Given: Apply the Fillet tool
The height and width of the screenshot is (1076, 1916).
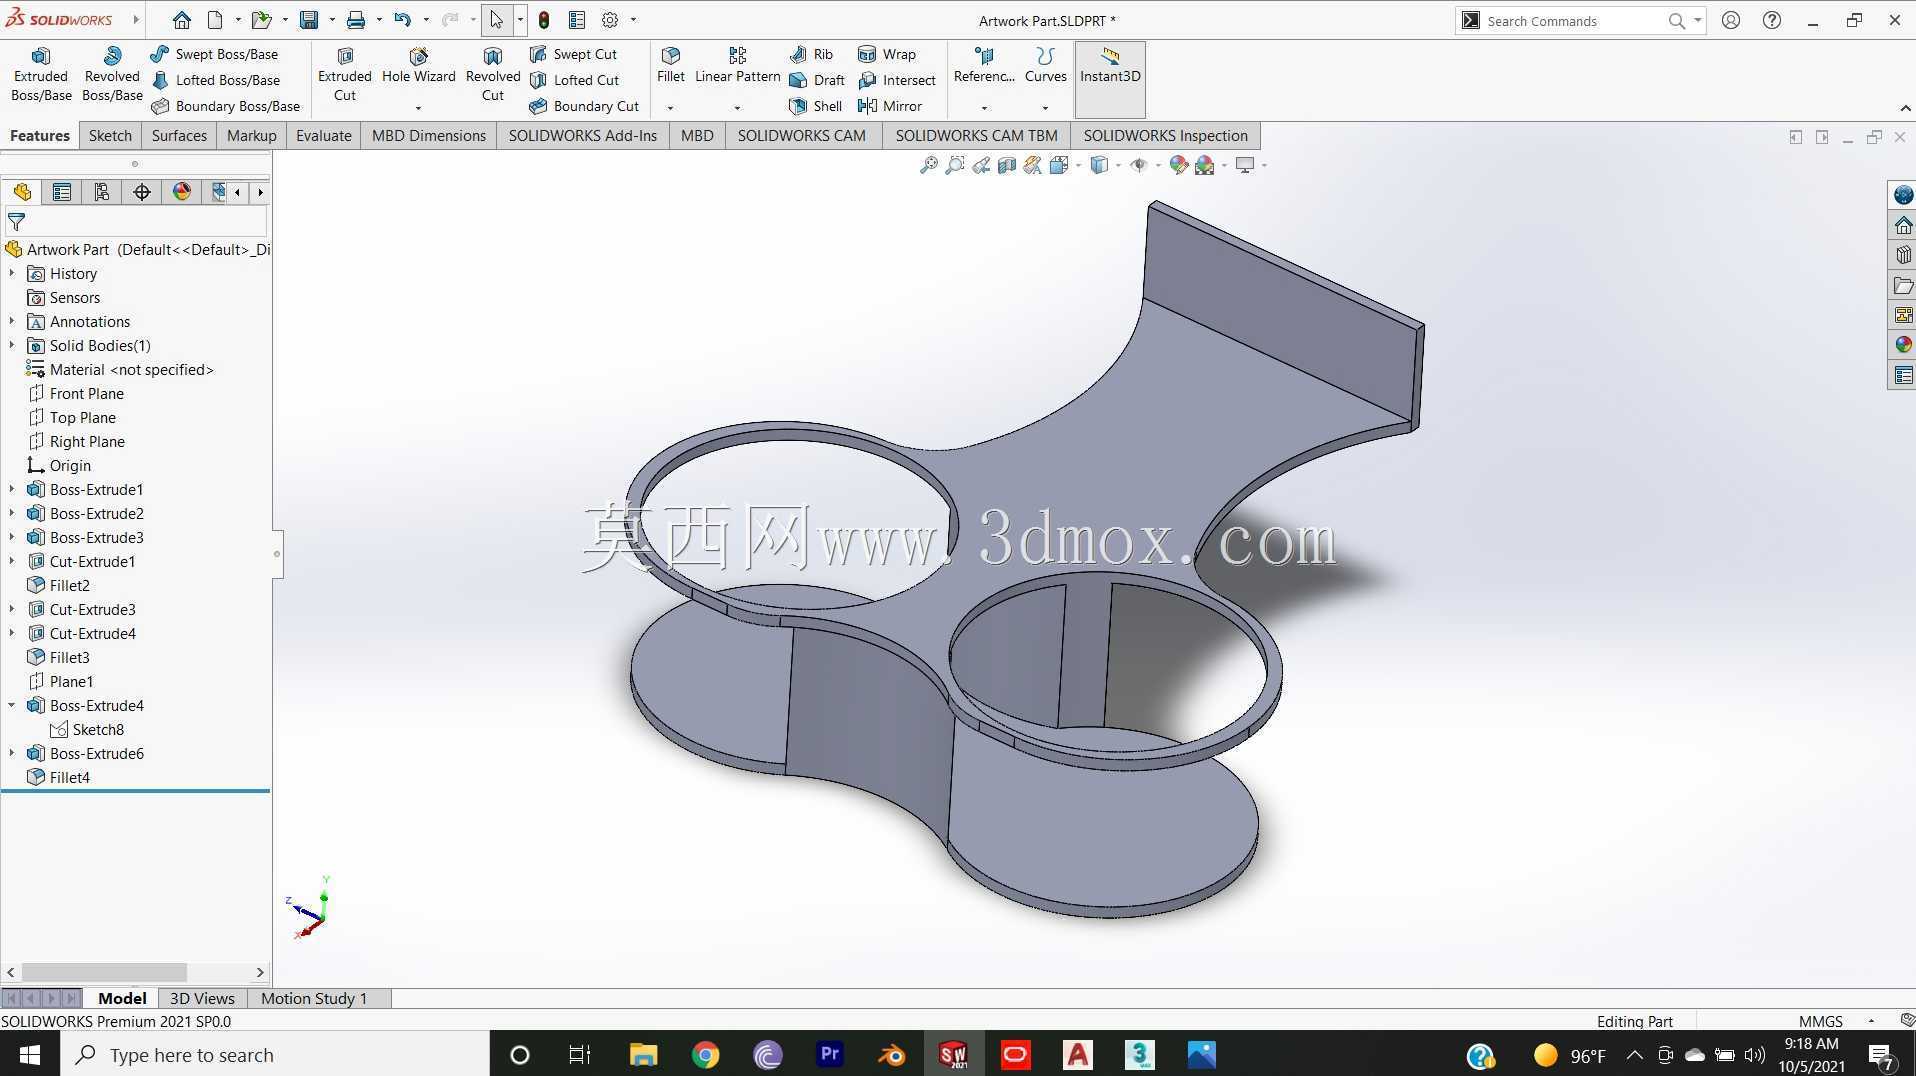Looking at the screenshot, I should click(x=671, y=66).
